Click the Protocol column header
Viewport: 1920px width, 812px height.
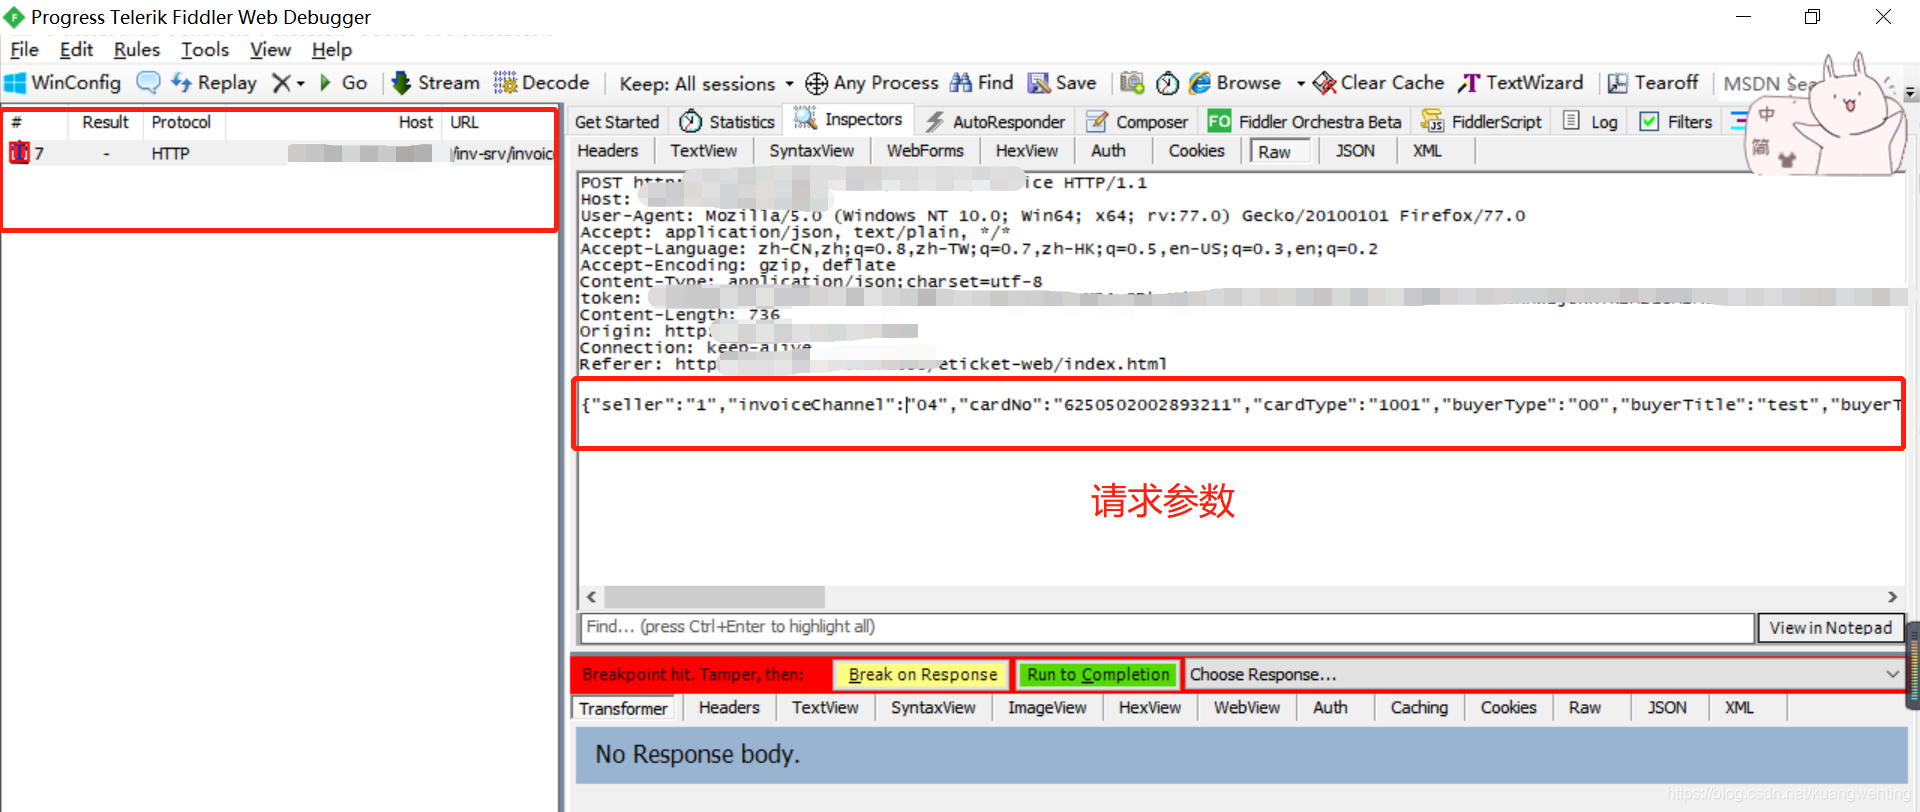pyautogui.click(x=181, y=122)
